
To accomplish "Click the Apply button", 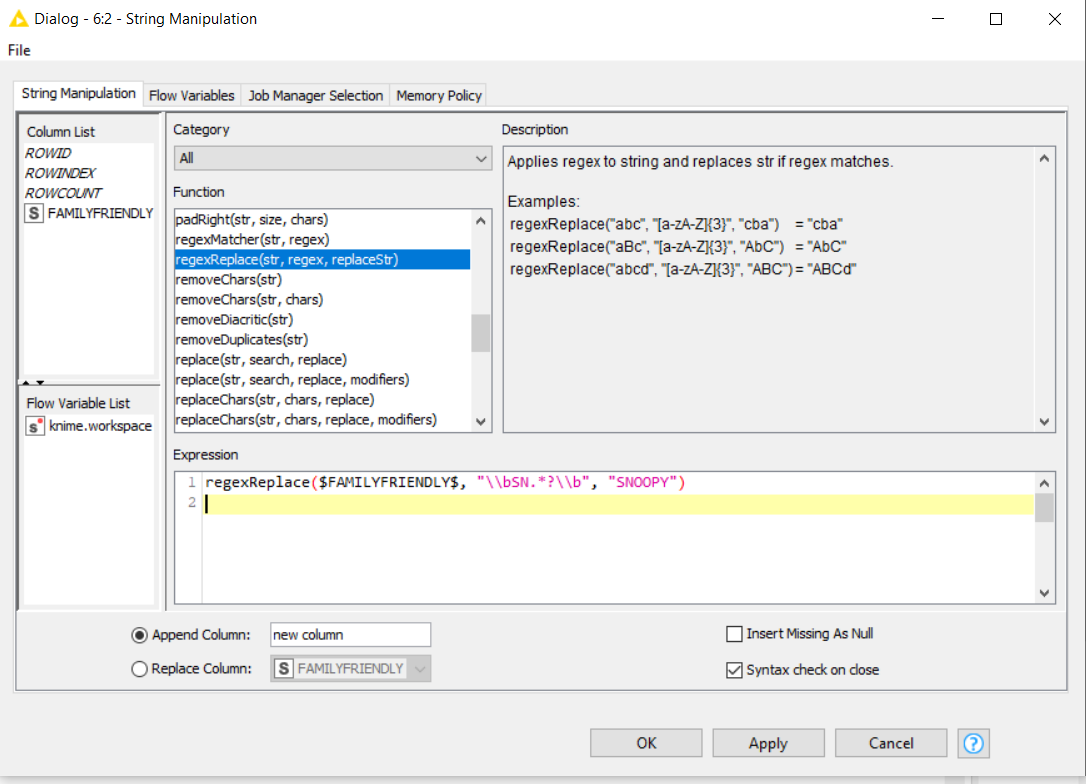I will pyautogui.click(x=768, y=743).
